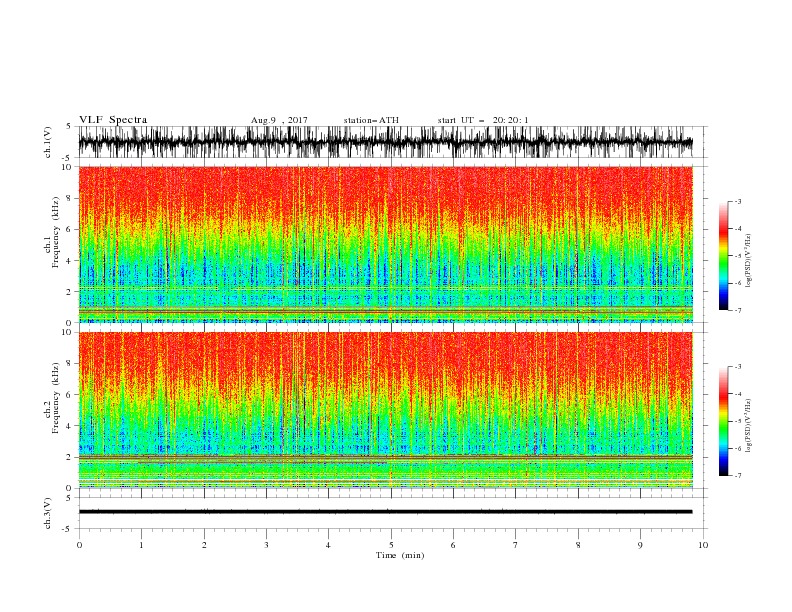Click the "Time (min)" axis title
The image size is (792, 612).
point(400,555)
